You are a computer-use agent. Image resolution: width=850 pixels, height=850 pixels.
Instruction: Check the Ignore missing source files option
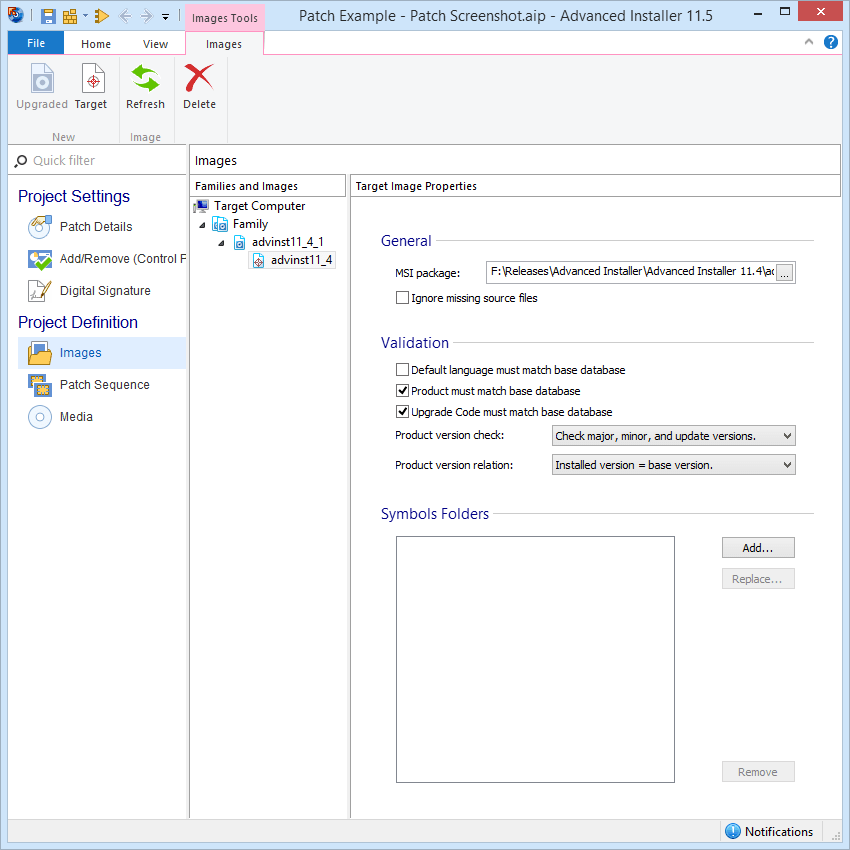tap(402, 298)
